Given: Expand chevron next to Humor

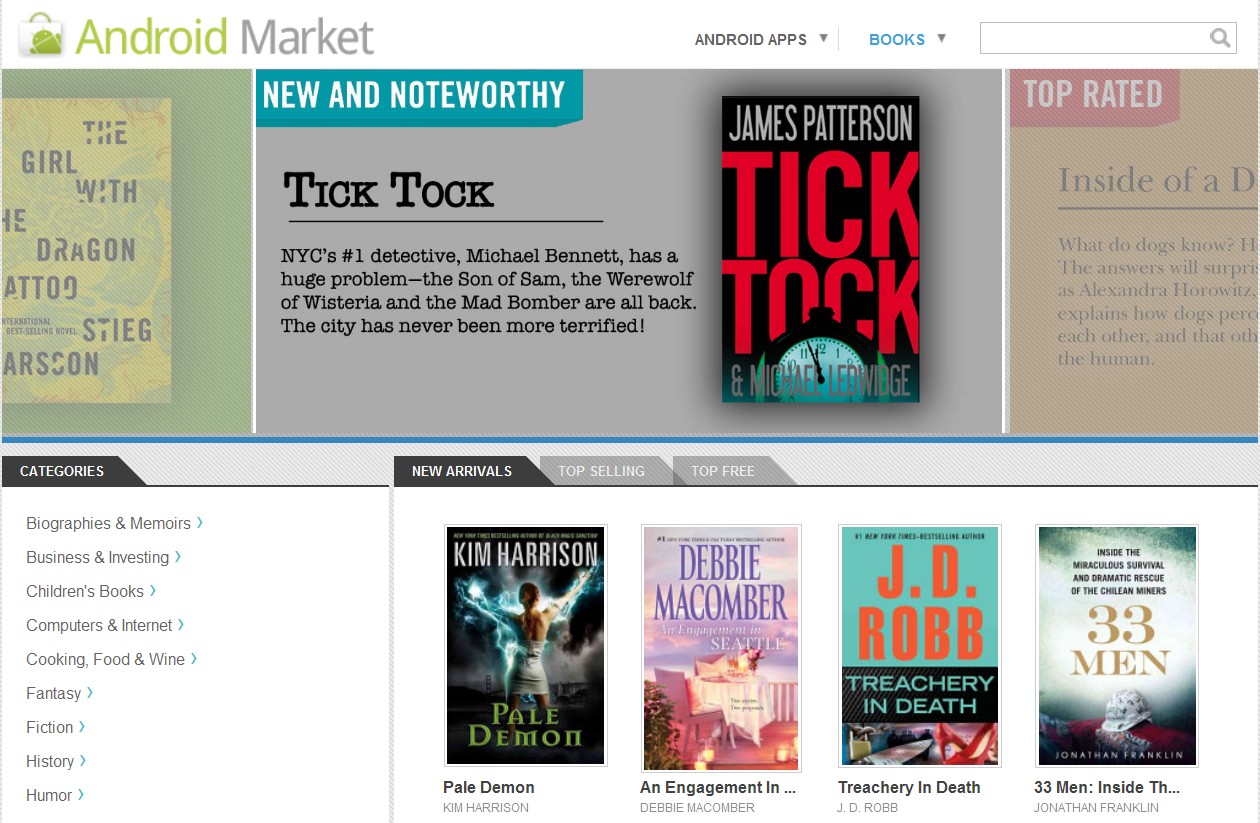Looking at the screenshot, I should point(81,794).
